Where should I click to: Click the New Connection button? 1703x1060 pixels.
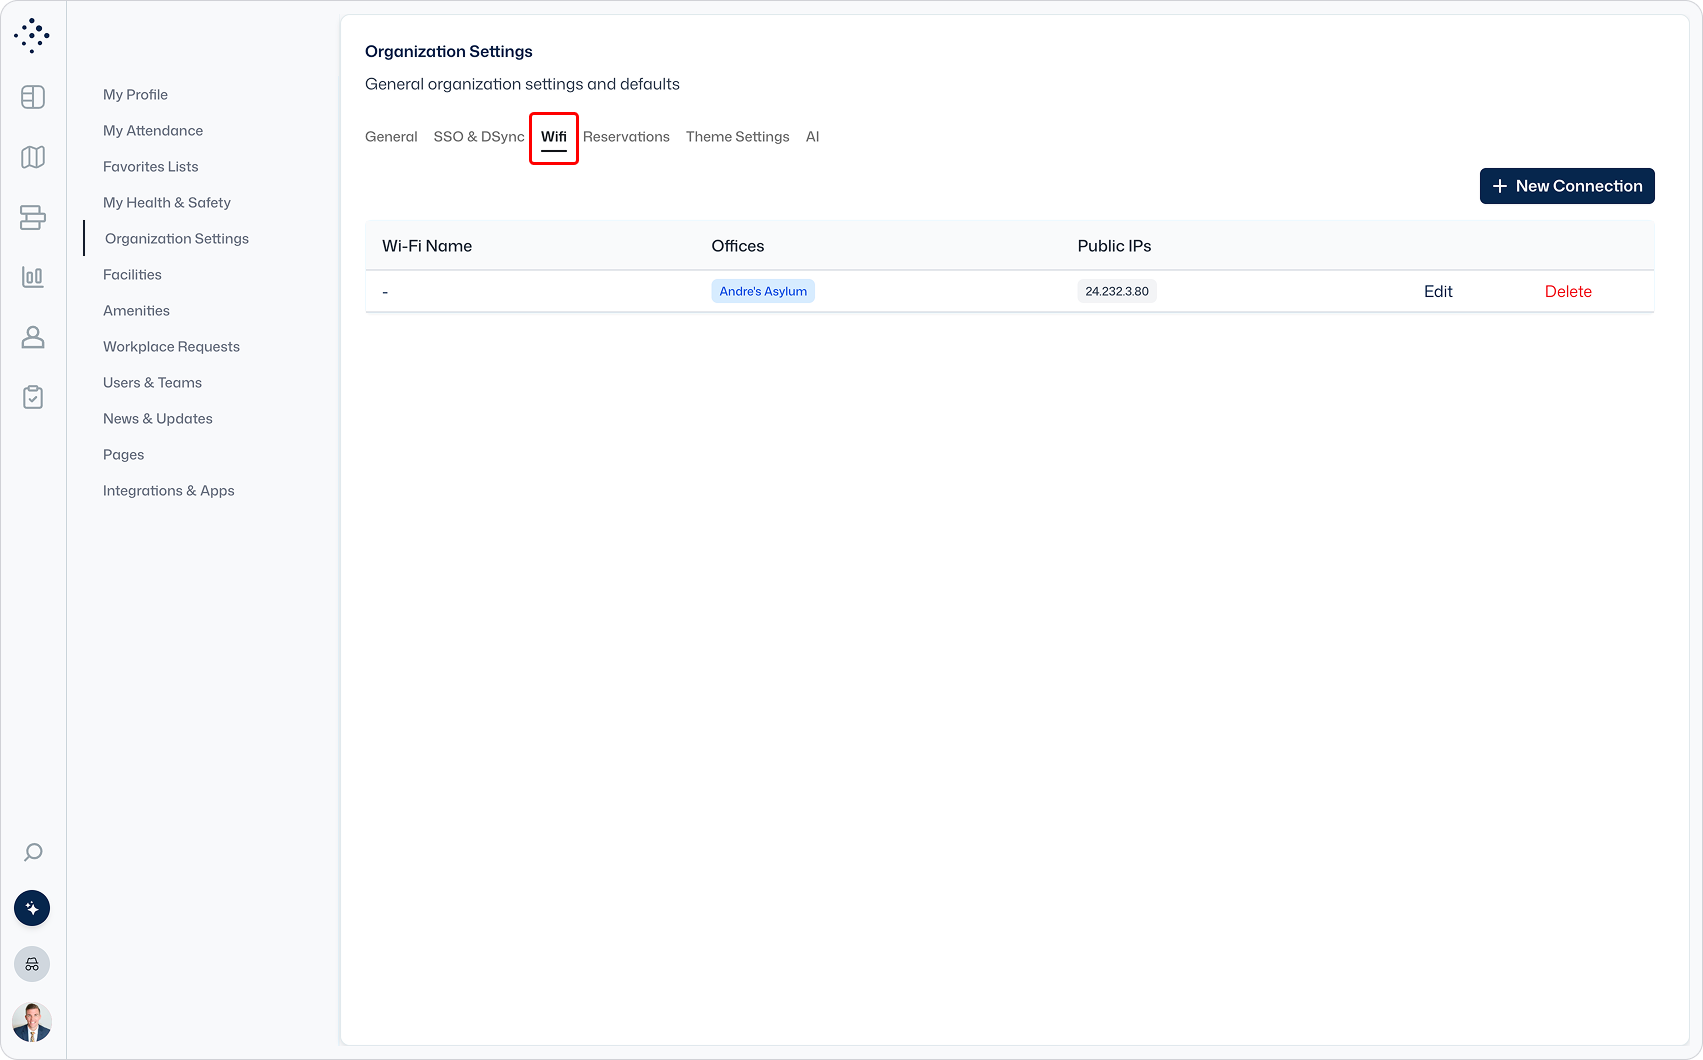click(1566, 186)
